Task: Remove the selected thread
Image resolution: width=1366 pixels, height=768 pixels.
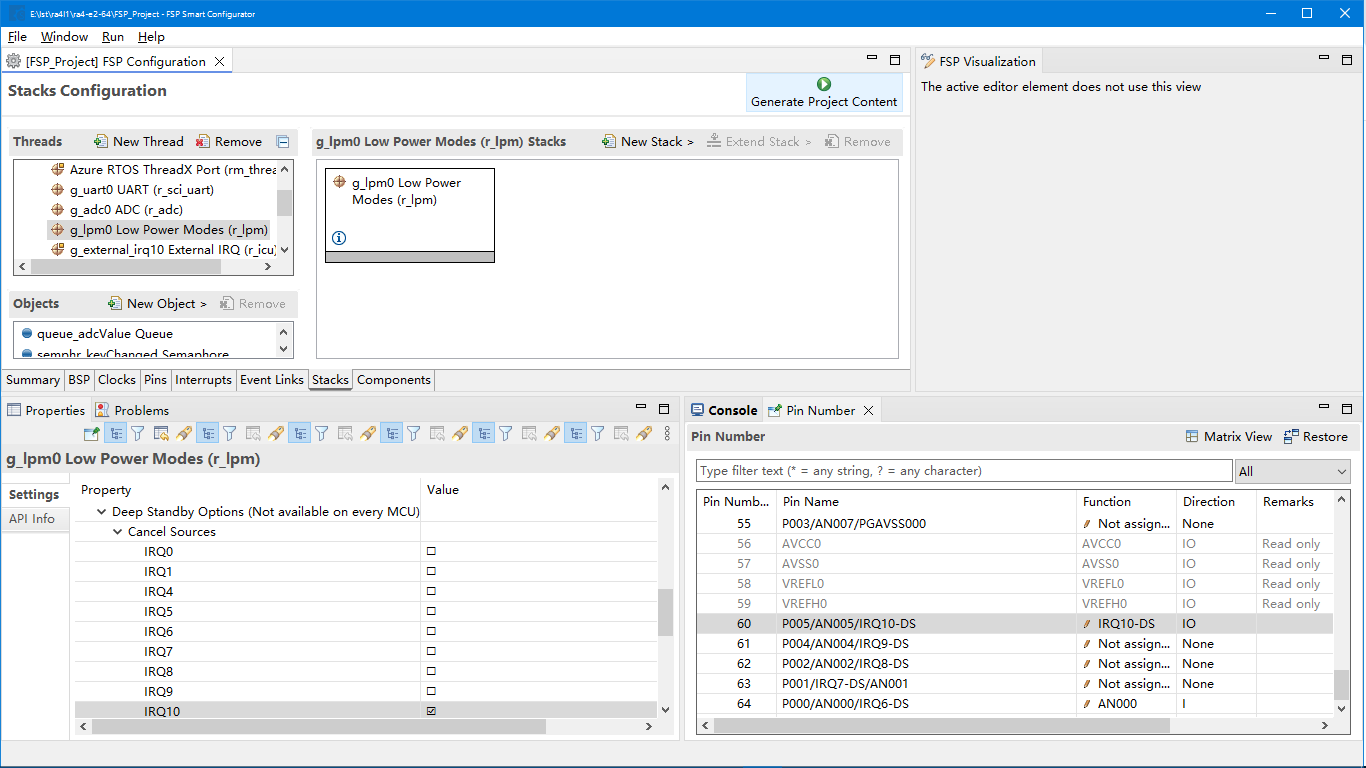Action: point(229,142)
